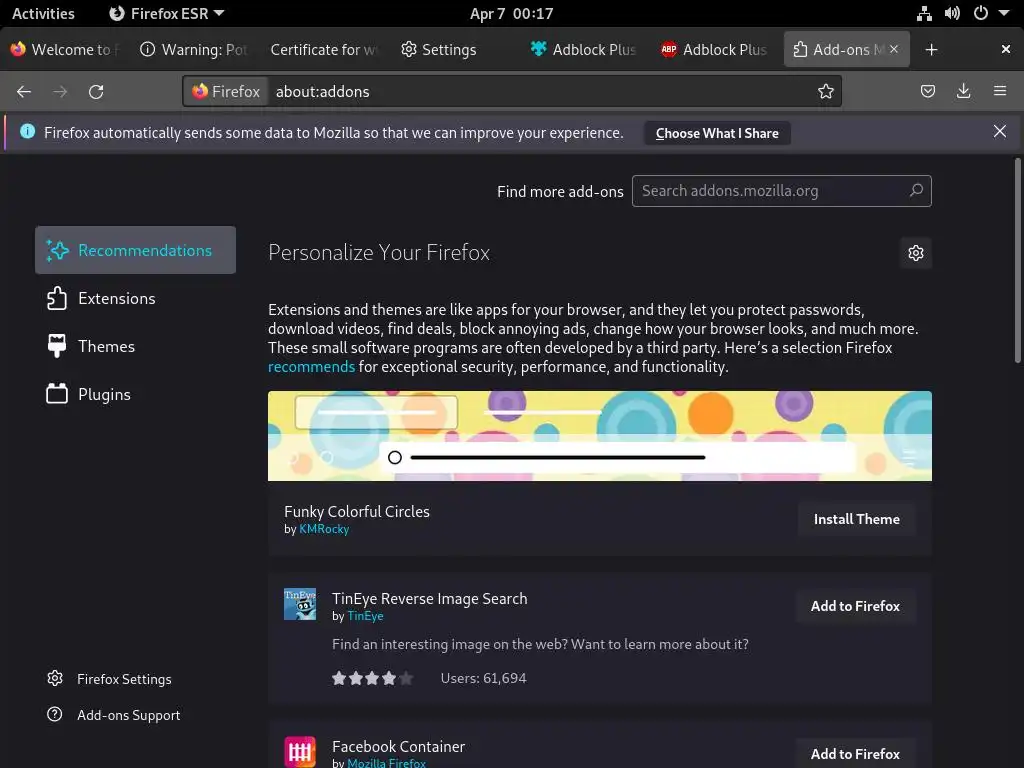Click the Facebook Container add-on icon
Image resolution: width=1024 pixels, height=768 pixels.
pyautogui.click(x=300, y=752)
